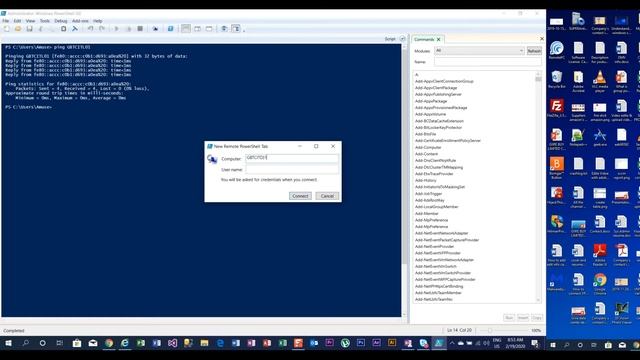
Task: Stop operation using the square stop icon
Action: tap(140, 29)
